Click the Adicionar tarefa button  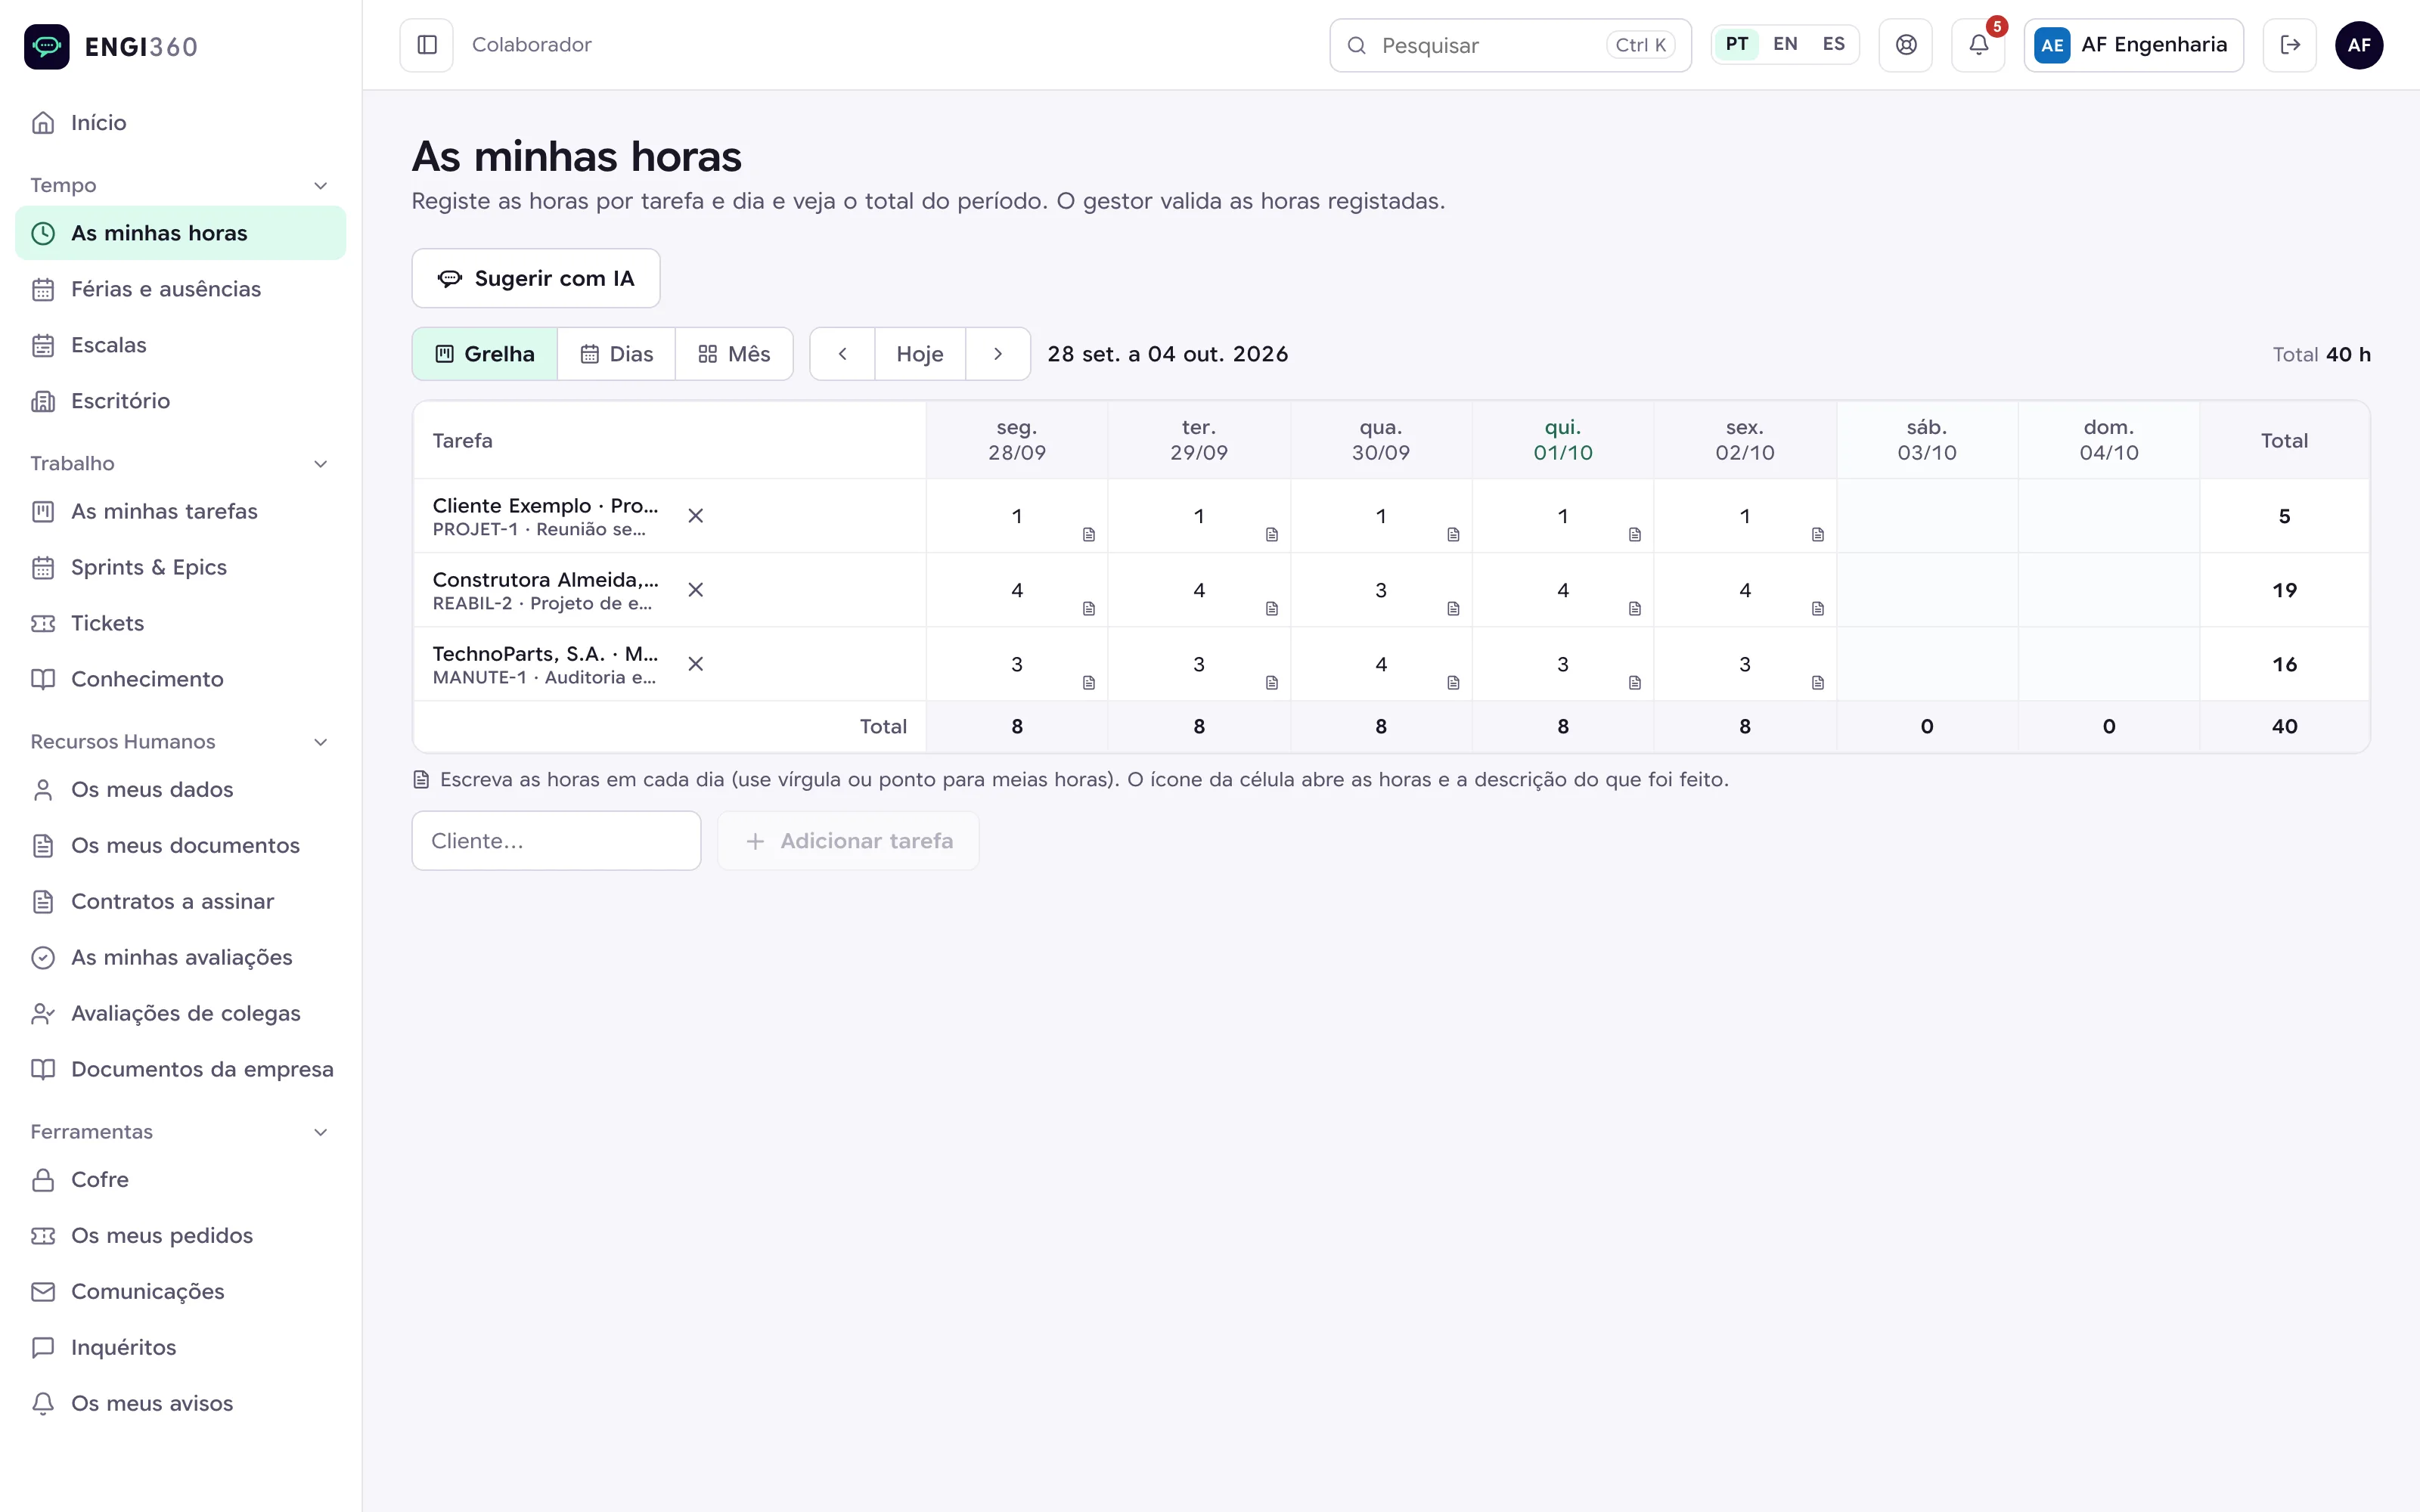click(x=848, y=841)
